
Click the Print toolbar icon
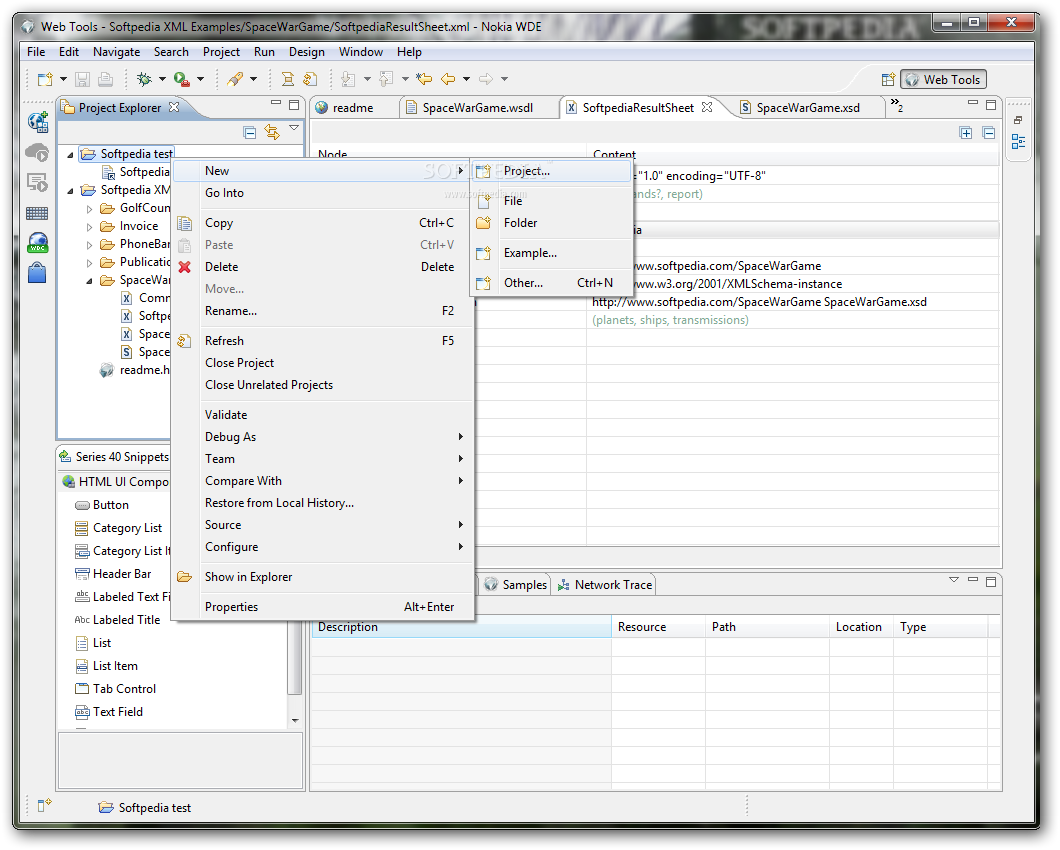coord(105,79)
